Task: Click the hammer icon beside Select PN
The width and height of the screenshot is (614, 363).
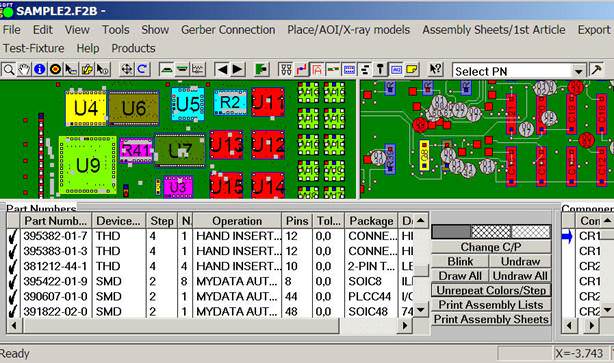Action: [596, 70]
